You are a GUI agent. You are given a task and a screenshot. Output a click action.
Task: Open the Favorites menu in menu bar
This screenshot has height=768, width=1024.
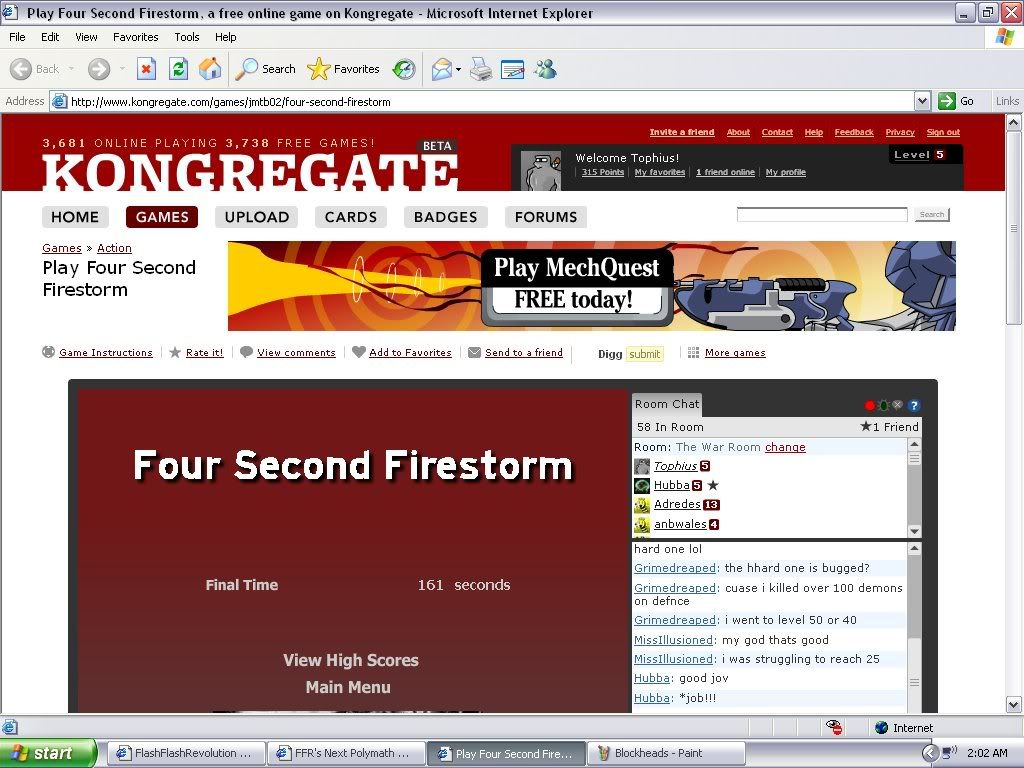pos(136,37)
